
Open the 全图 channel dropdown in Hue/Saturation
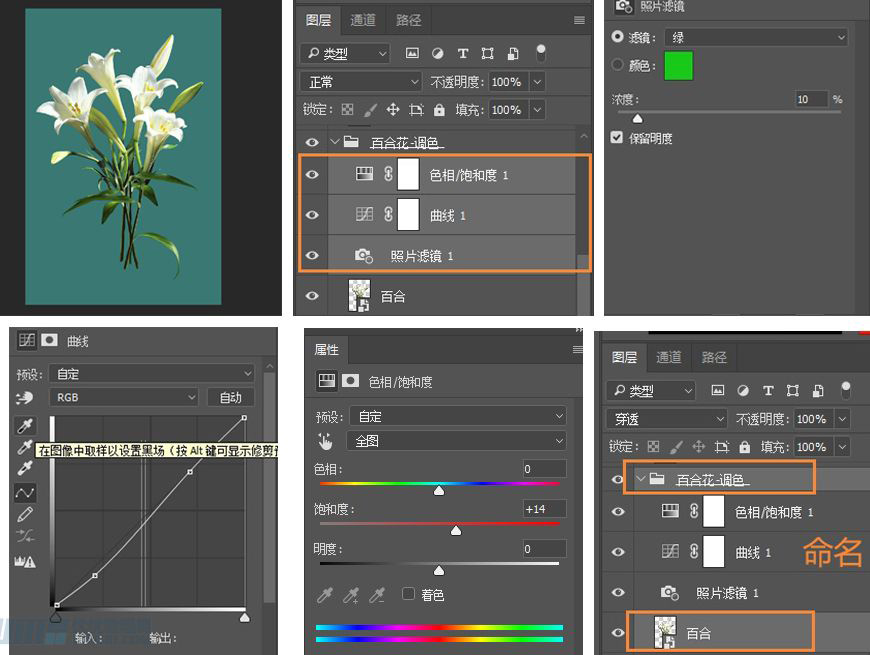[455, 440]
